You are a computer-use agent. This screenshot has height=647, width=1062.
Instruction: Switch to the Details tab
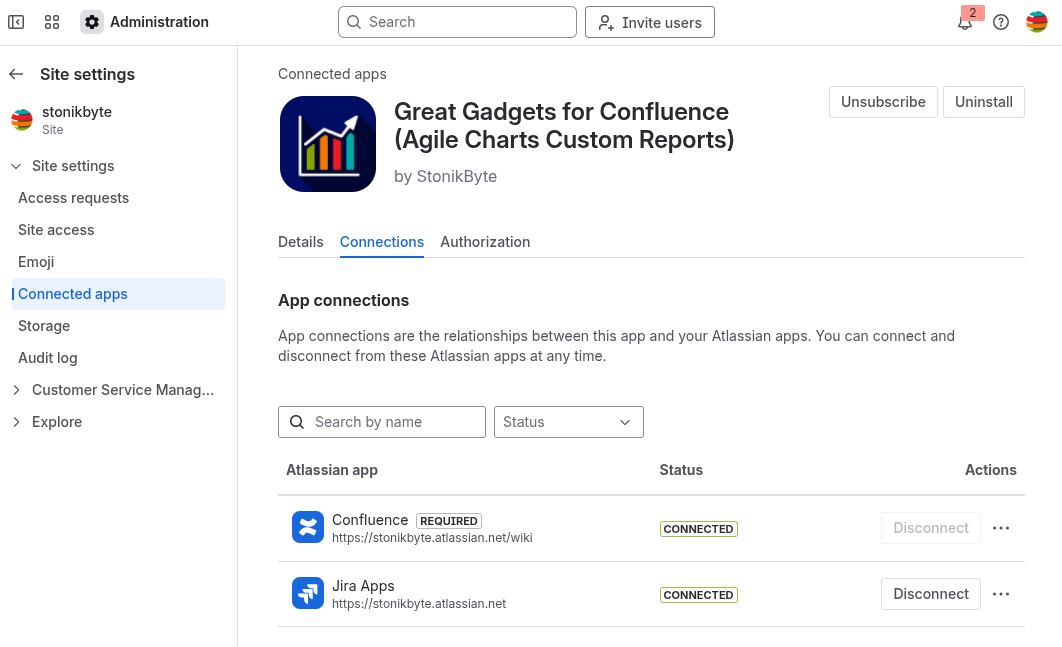(300, 242)
